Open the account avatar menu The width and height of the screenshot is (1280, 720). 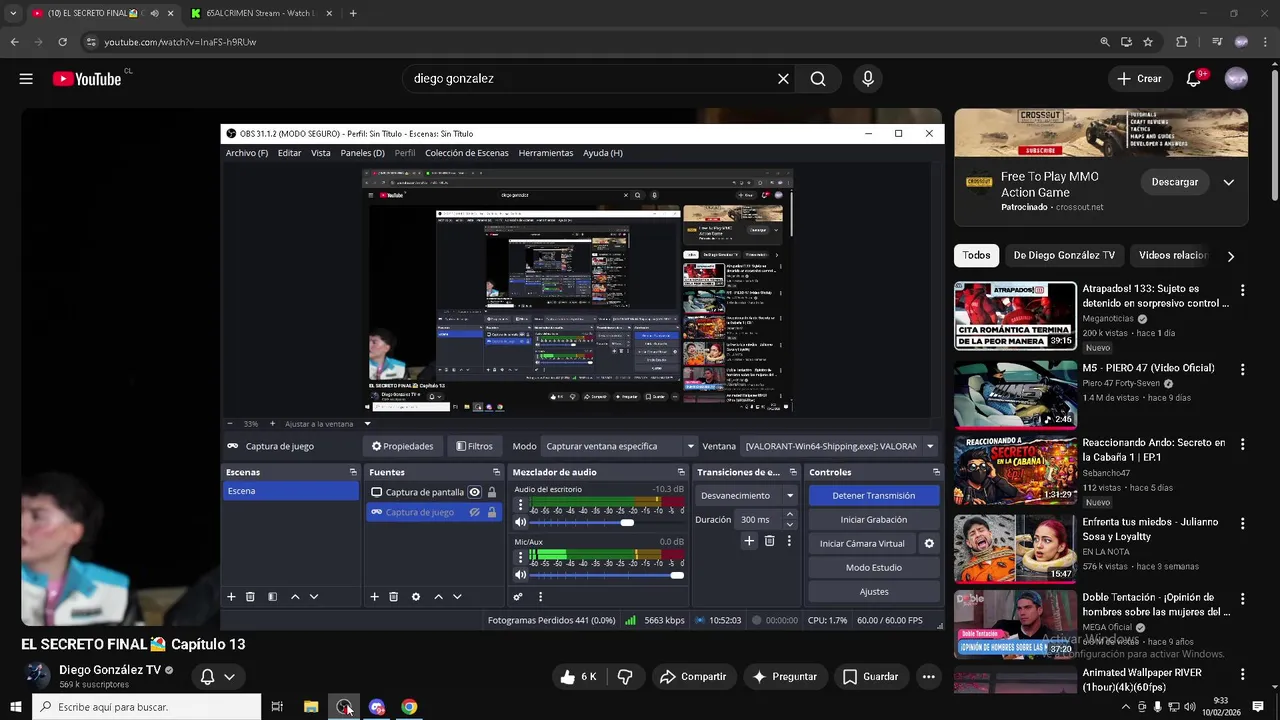1237,79
